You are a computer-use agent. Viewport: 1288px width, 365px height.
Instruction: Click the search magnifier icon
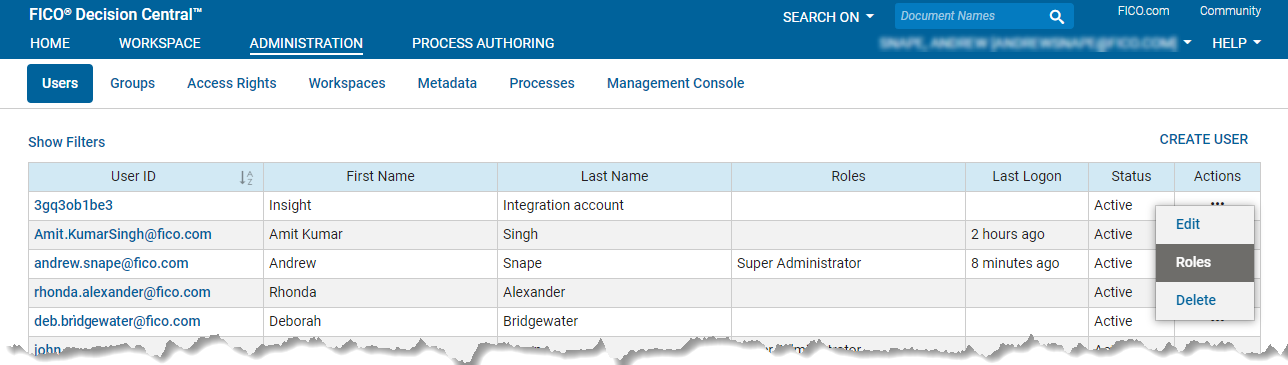pos(1057,17)
